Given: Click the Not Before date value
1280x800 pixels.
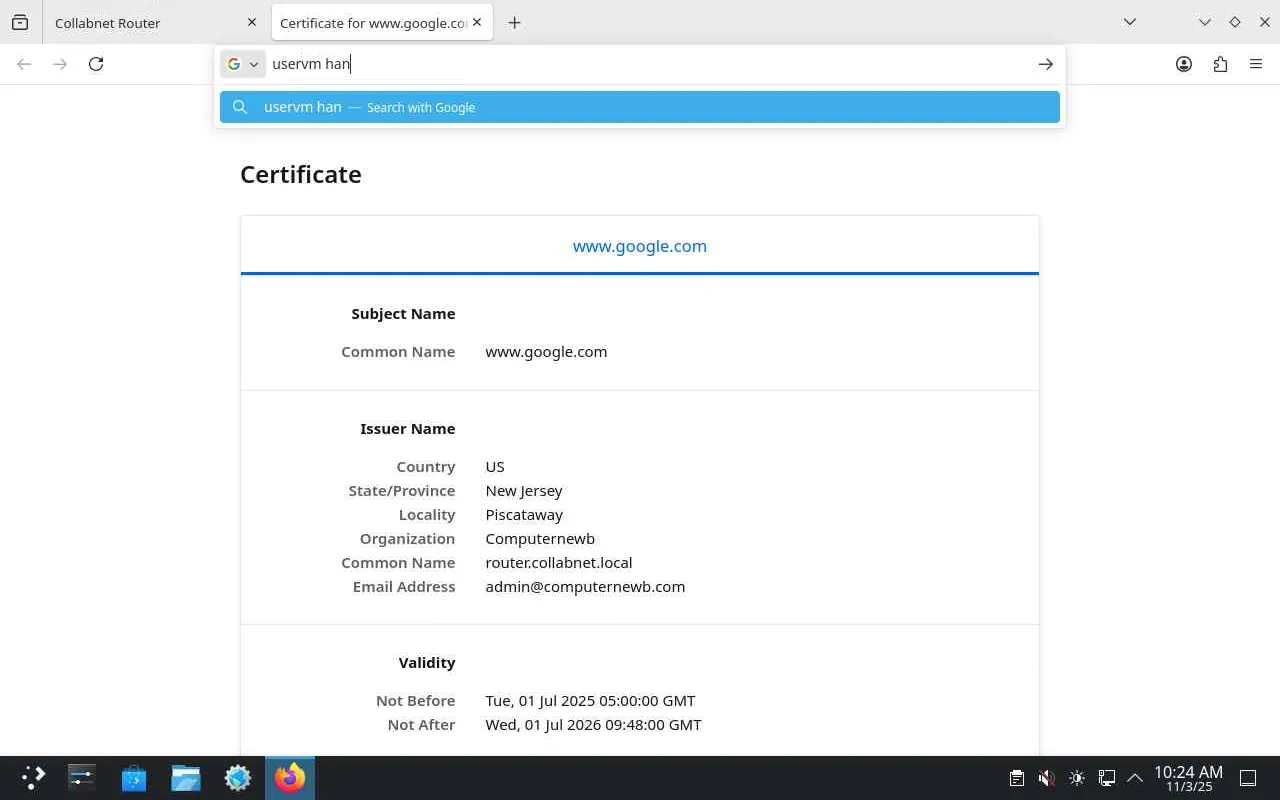Looking at the screenshot, I should click(x=590, y=700).
